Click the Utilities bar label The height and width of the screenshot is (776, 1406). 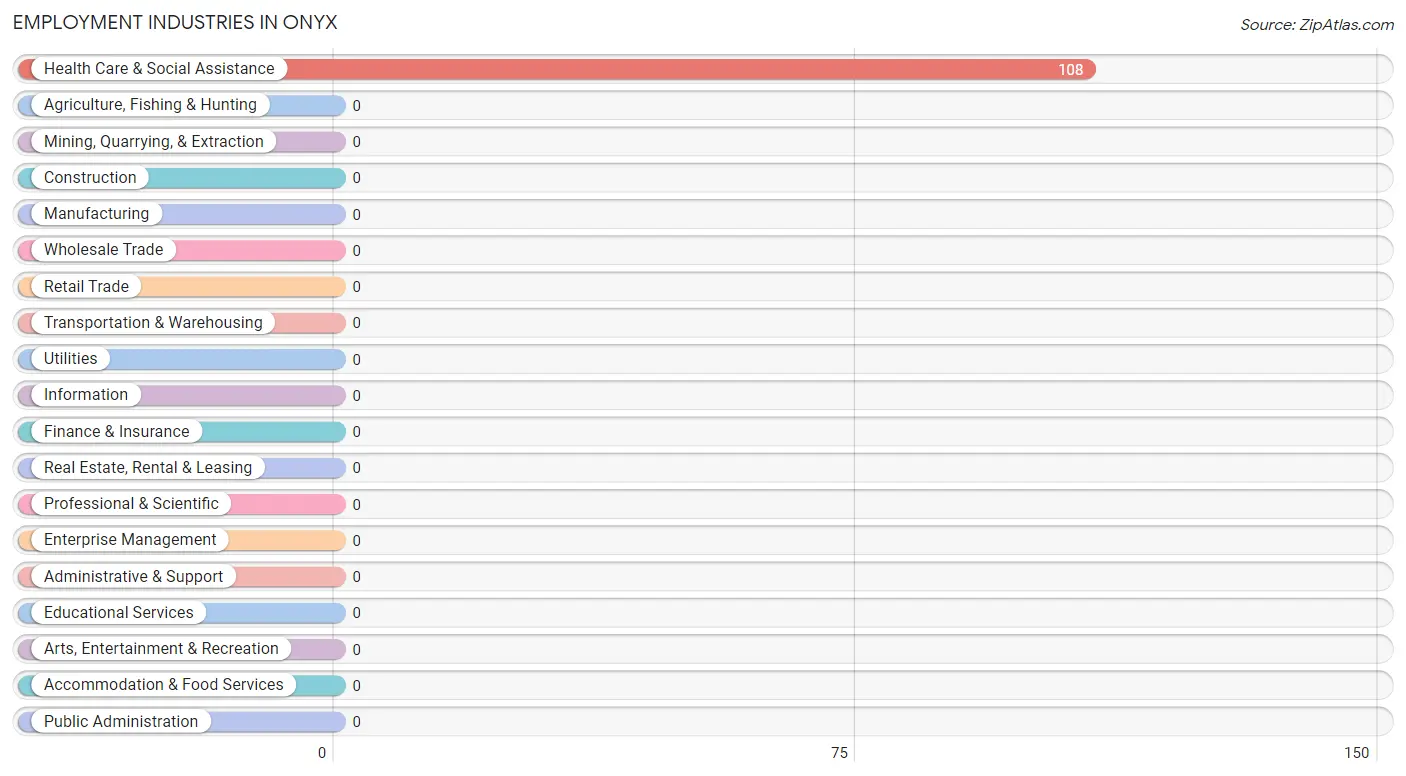pyautogui.click(x=71, y=359)
